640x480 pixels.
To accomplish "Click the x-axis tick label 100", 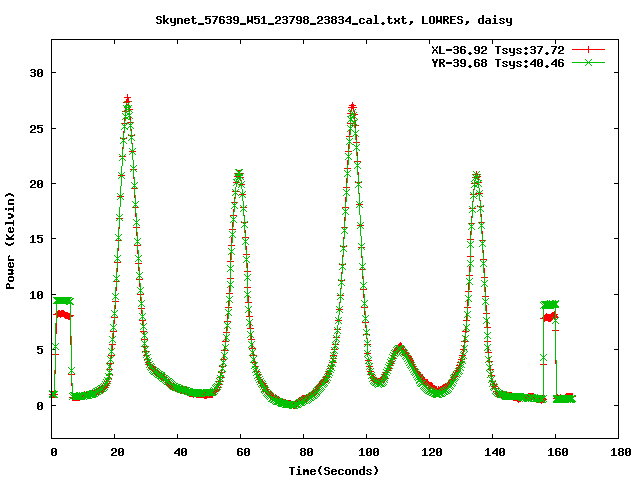I will (x=369, y=452).
